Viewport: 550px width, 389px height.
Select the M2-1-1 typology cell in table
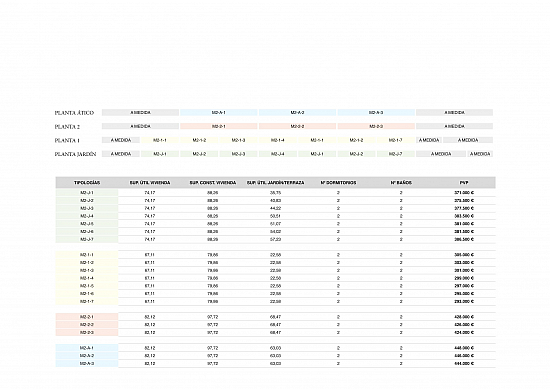tap(87, 255)
